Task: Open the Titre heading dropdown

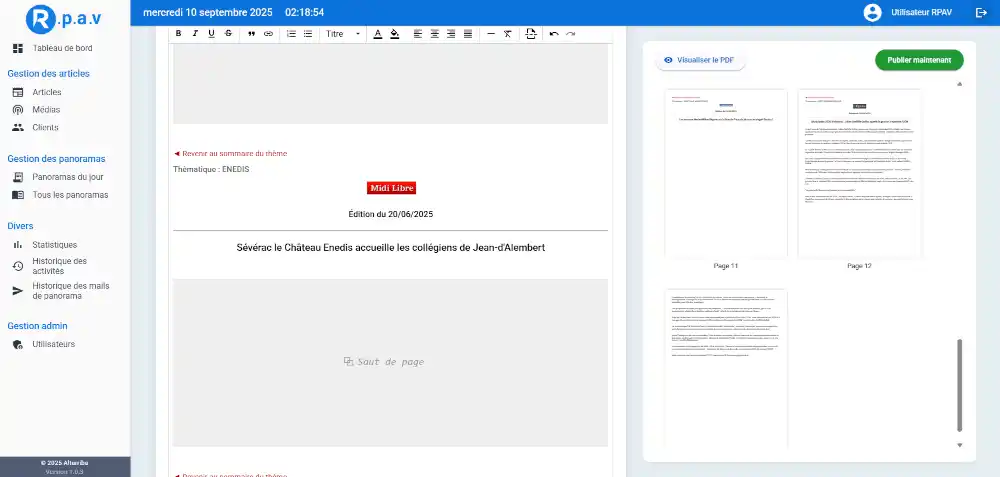Action: click(x=341, y=34)
